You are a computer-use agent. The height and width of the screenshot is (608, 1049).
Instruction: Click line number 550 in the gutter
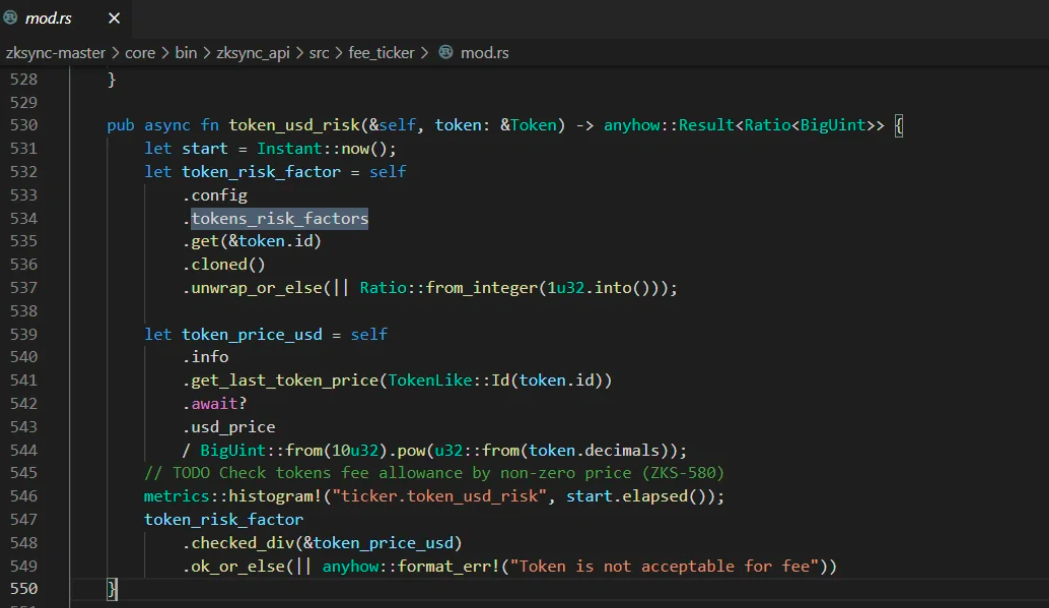pos(24,589)
